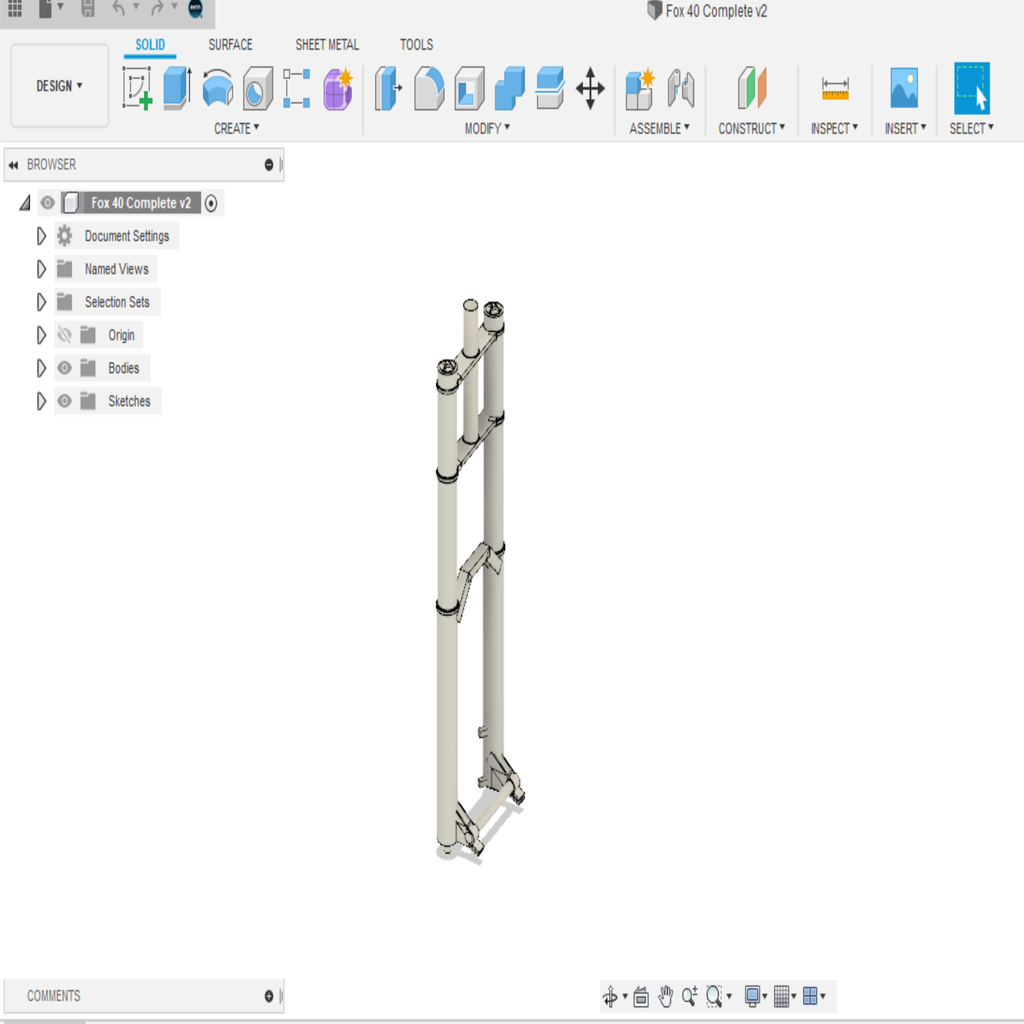Select the Rectangular Pattern tool
The image size is (1024, 1024).
(x=296, y=88)
